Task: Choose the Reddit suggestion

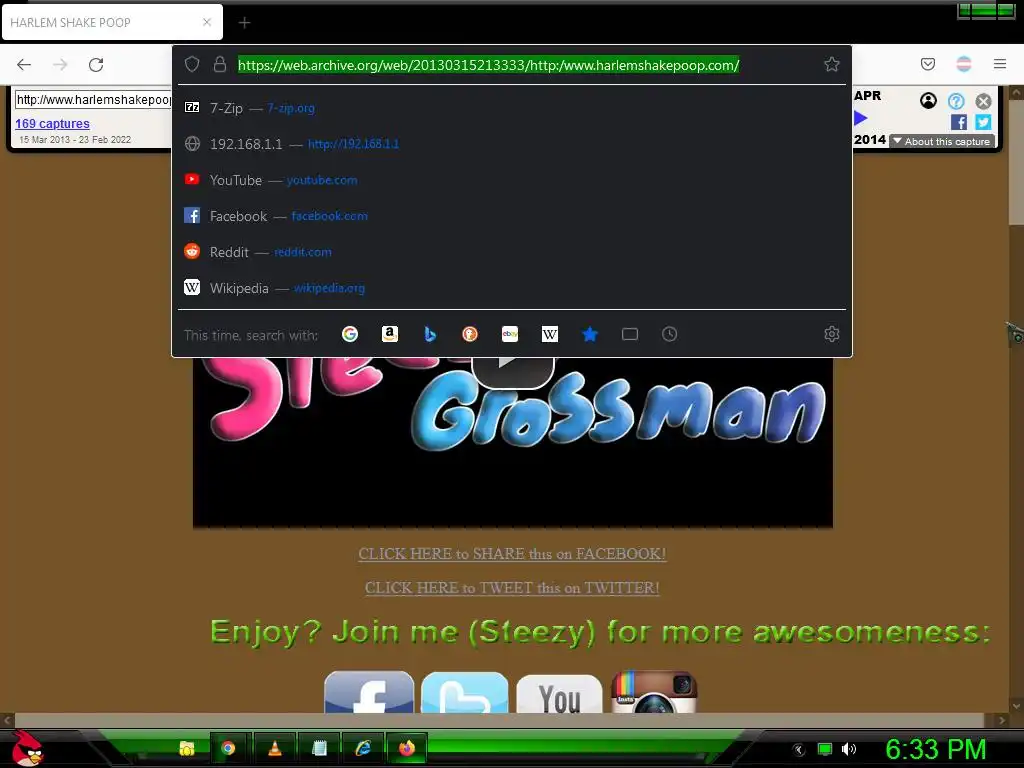Action: 512,251
